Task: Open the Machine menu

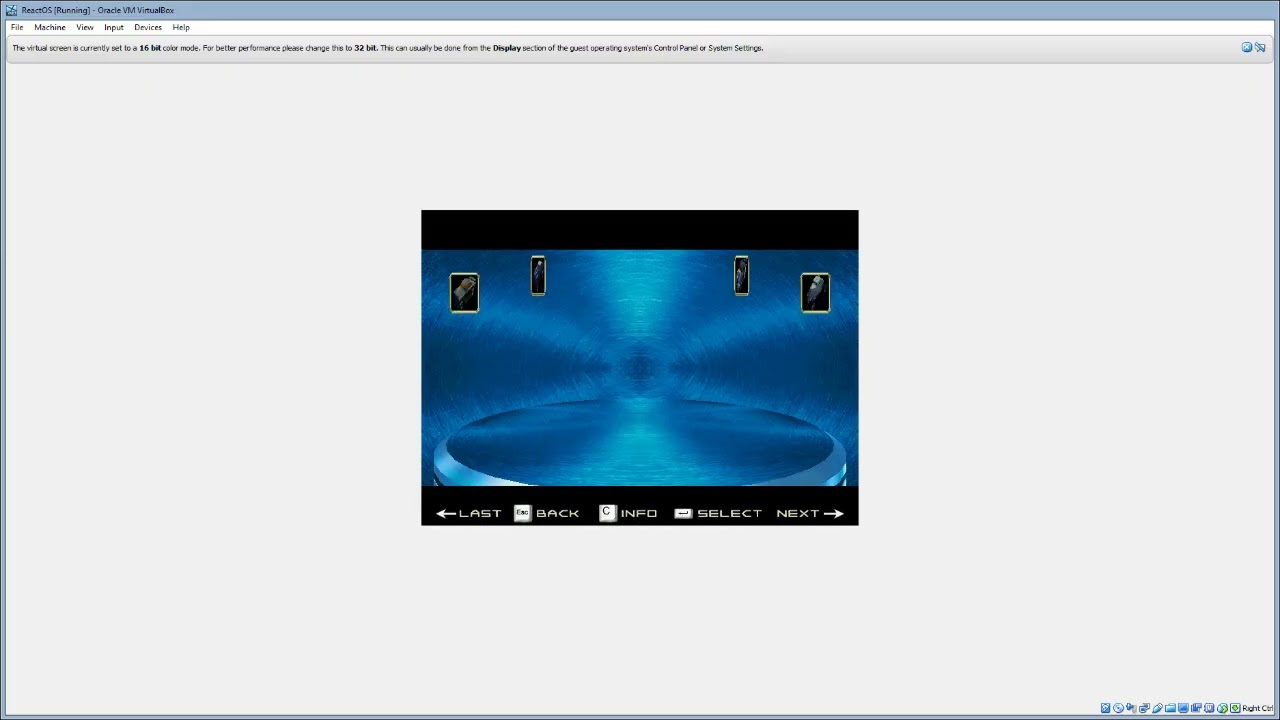Action: [x=50, y=27]
